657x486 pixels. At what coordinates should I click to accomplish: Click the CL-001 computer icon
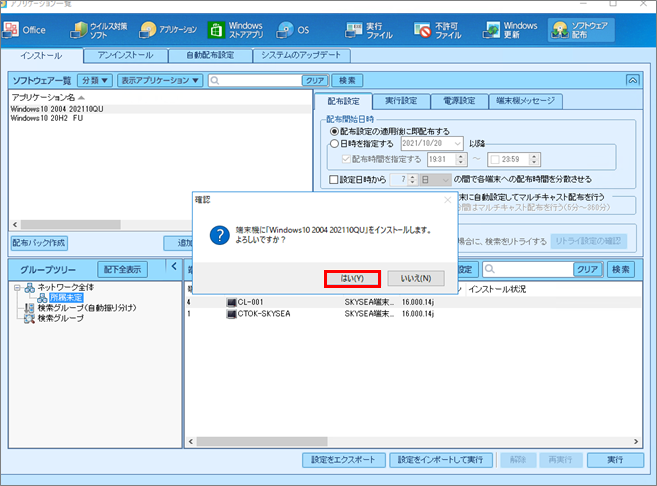coord(231,302)
